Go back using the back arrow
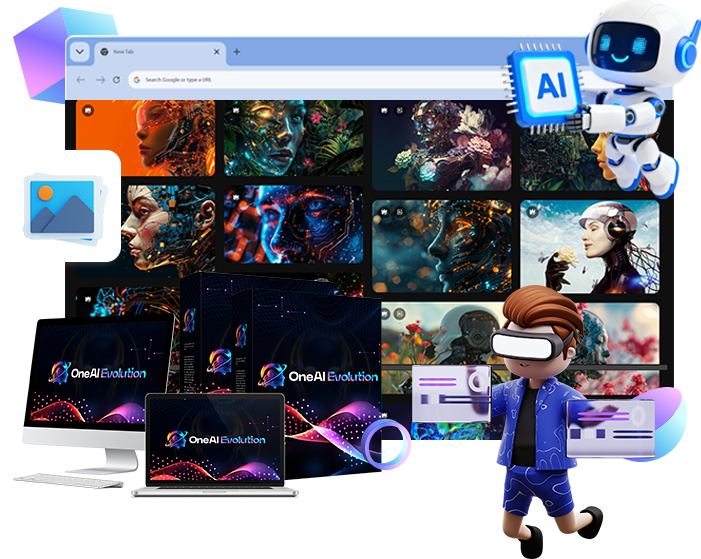701x559 pixels. coord(81,79)
